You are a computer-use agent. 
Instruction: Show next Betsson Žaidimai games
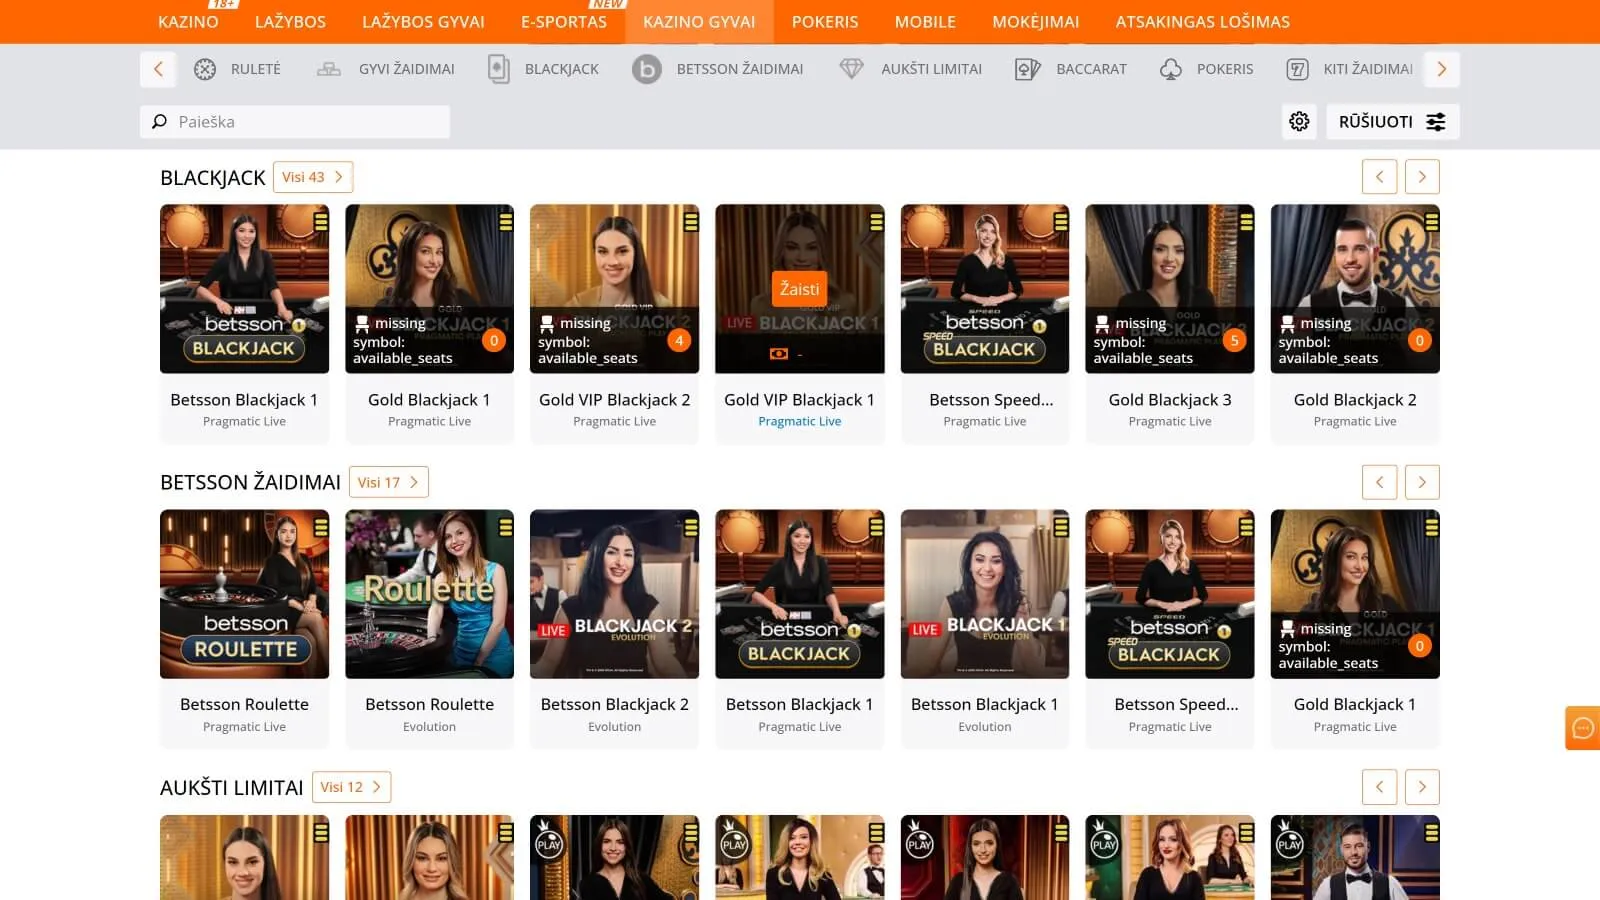click(1422, 482)
